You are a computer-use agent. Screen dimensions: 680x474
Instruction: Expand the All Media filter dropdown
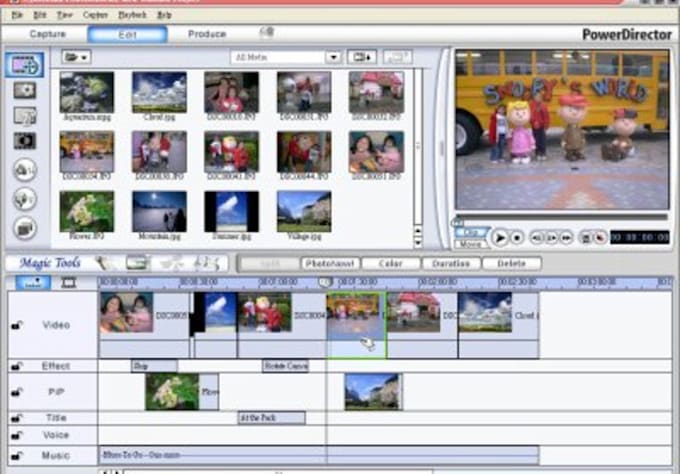(333, 57)
